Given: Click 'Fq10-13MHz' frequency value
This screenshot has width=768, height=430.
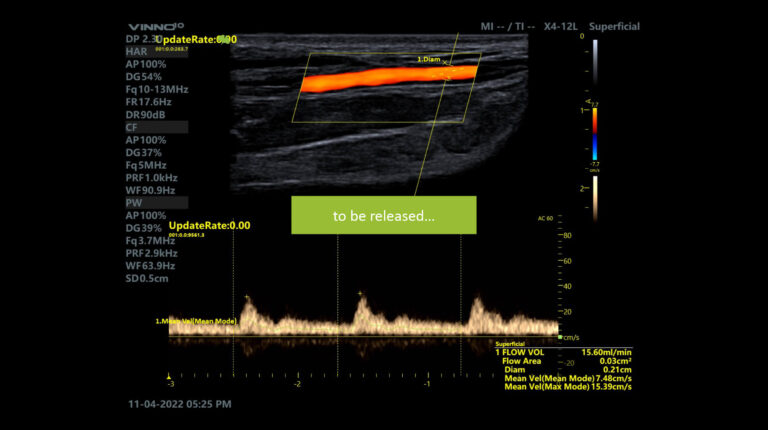Looking at the screenshot, I should 157,90.
